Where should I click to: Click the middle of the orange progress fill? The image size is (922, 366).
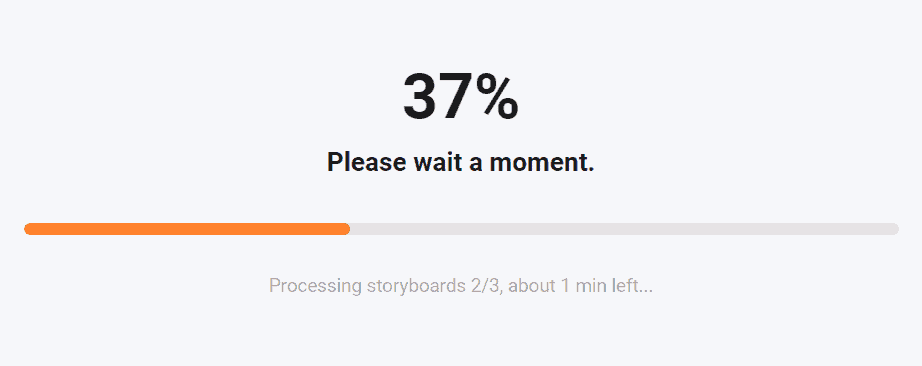(x=187, y=229)
